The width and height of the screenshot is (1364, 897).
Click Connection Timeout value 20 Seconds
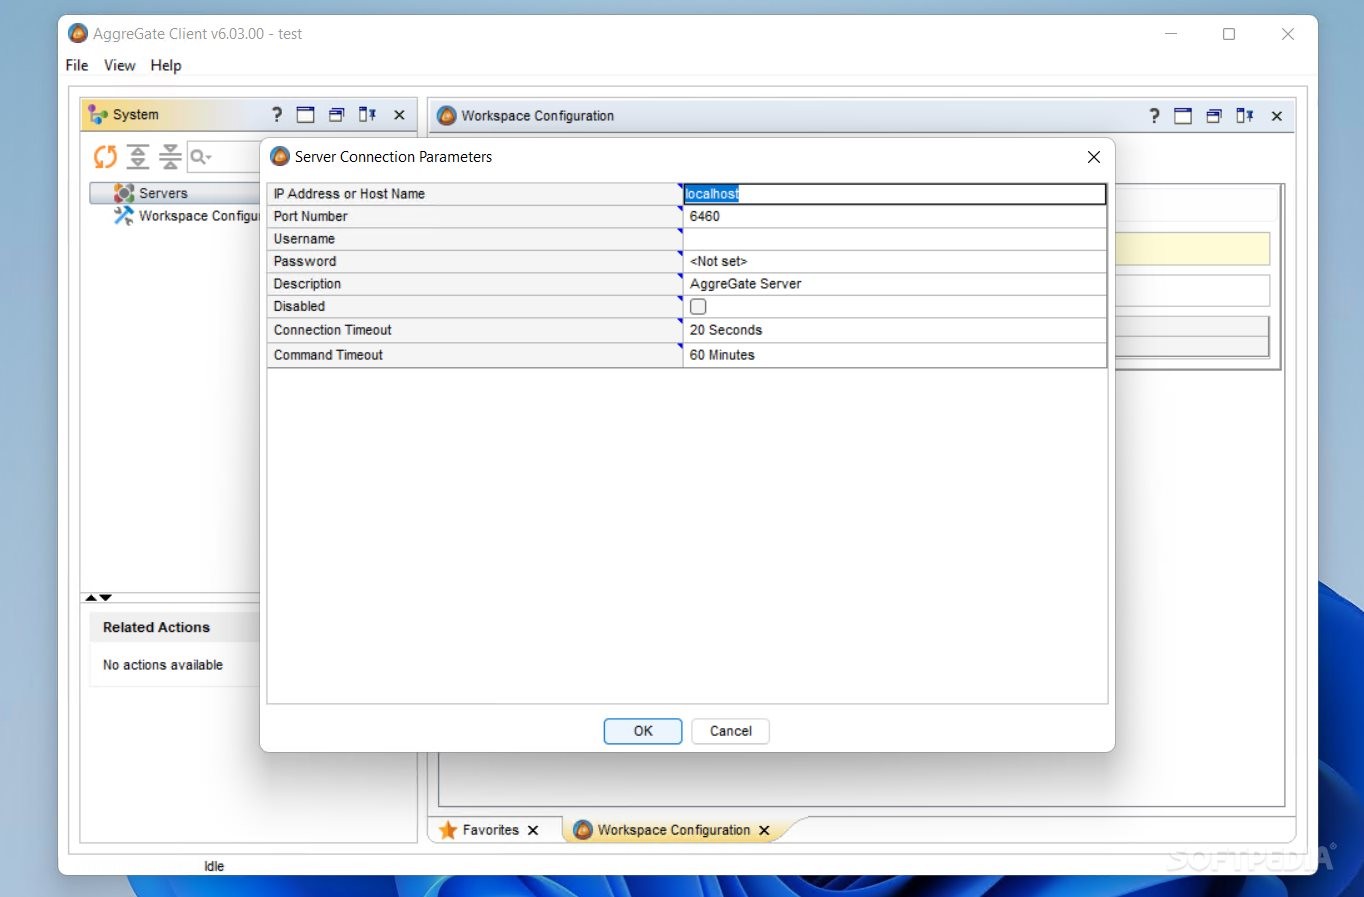point(726,330)
